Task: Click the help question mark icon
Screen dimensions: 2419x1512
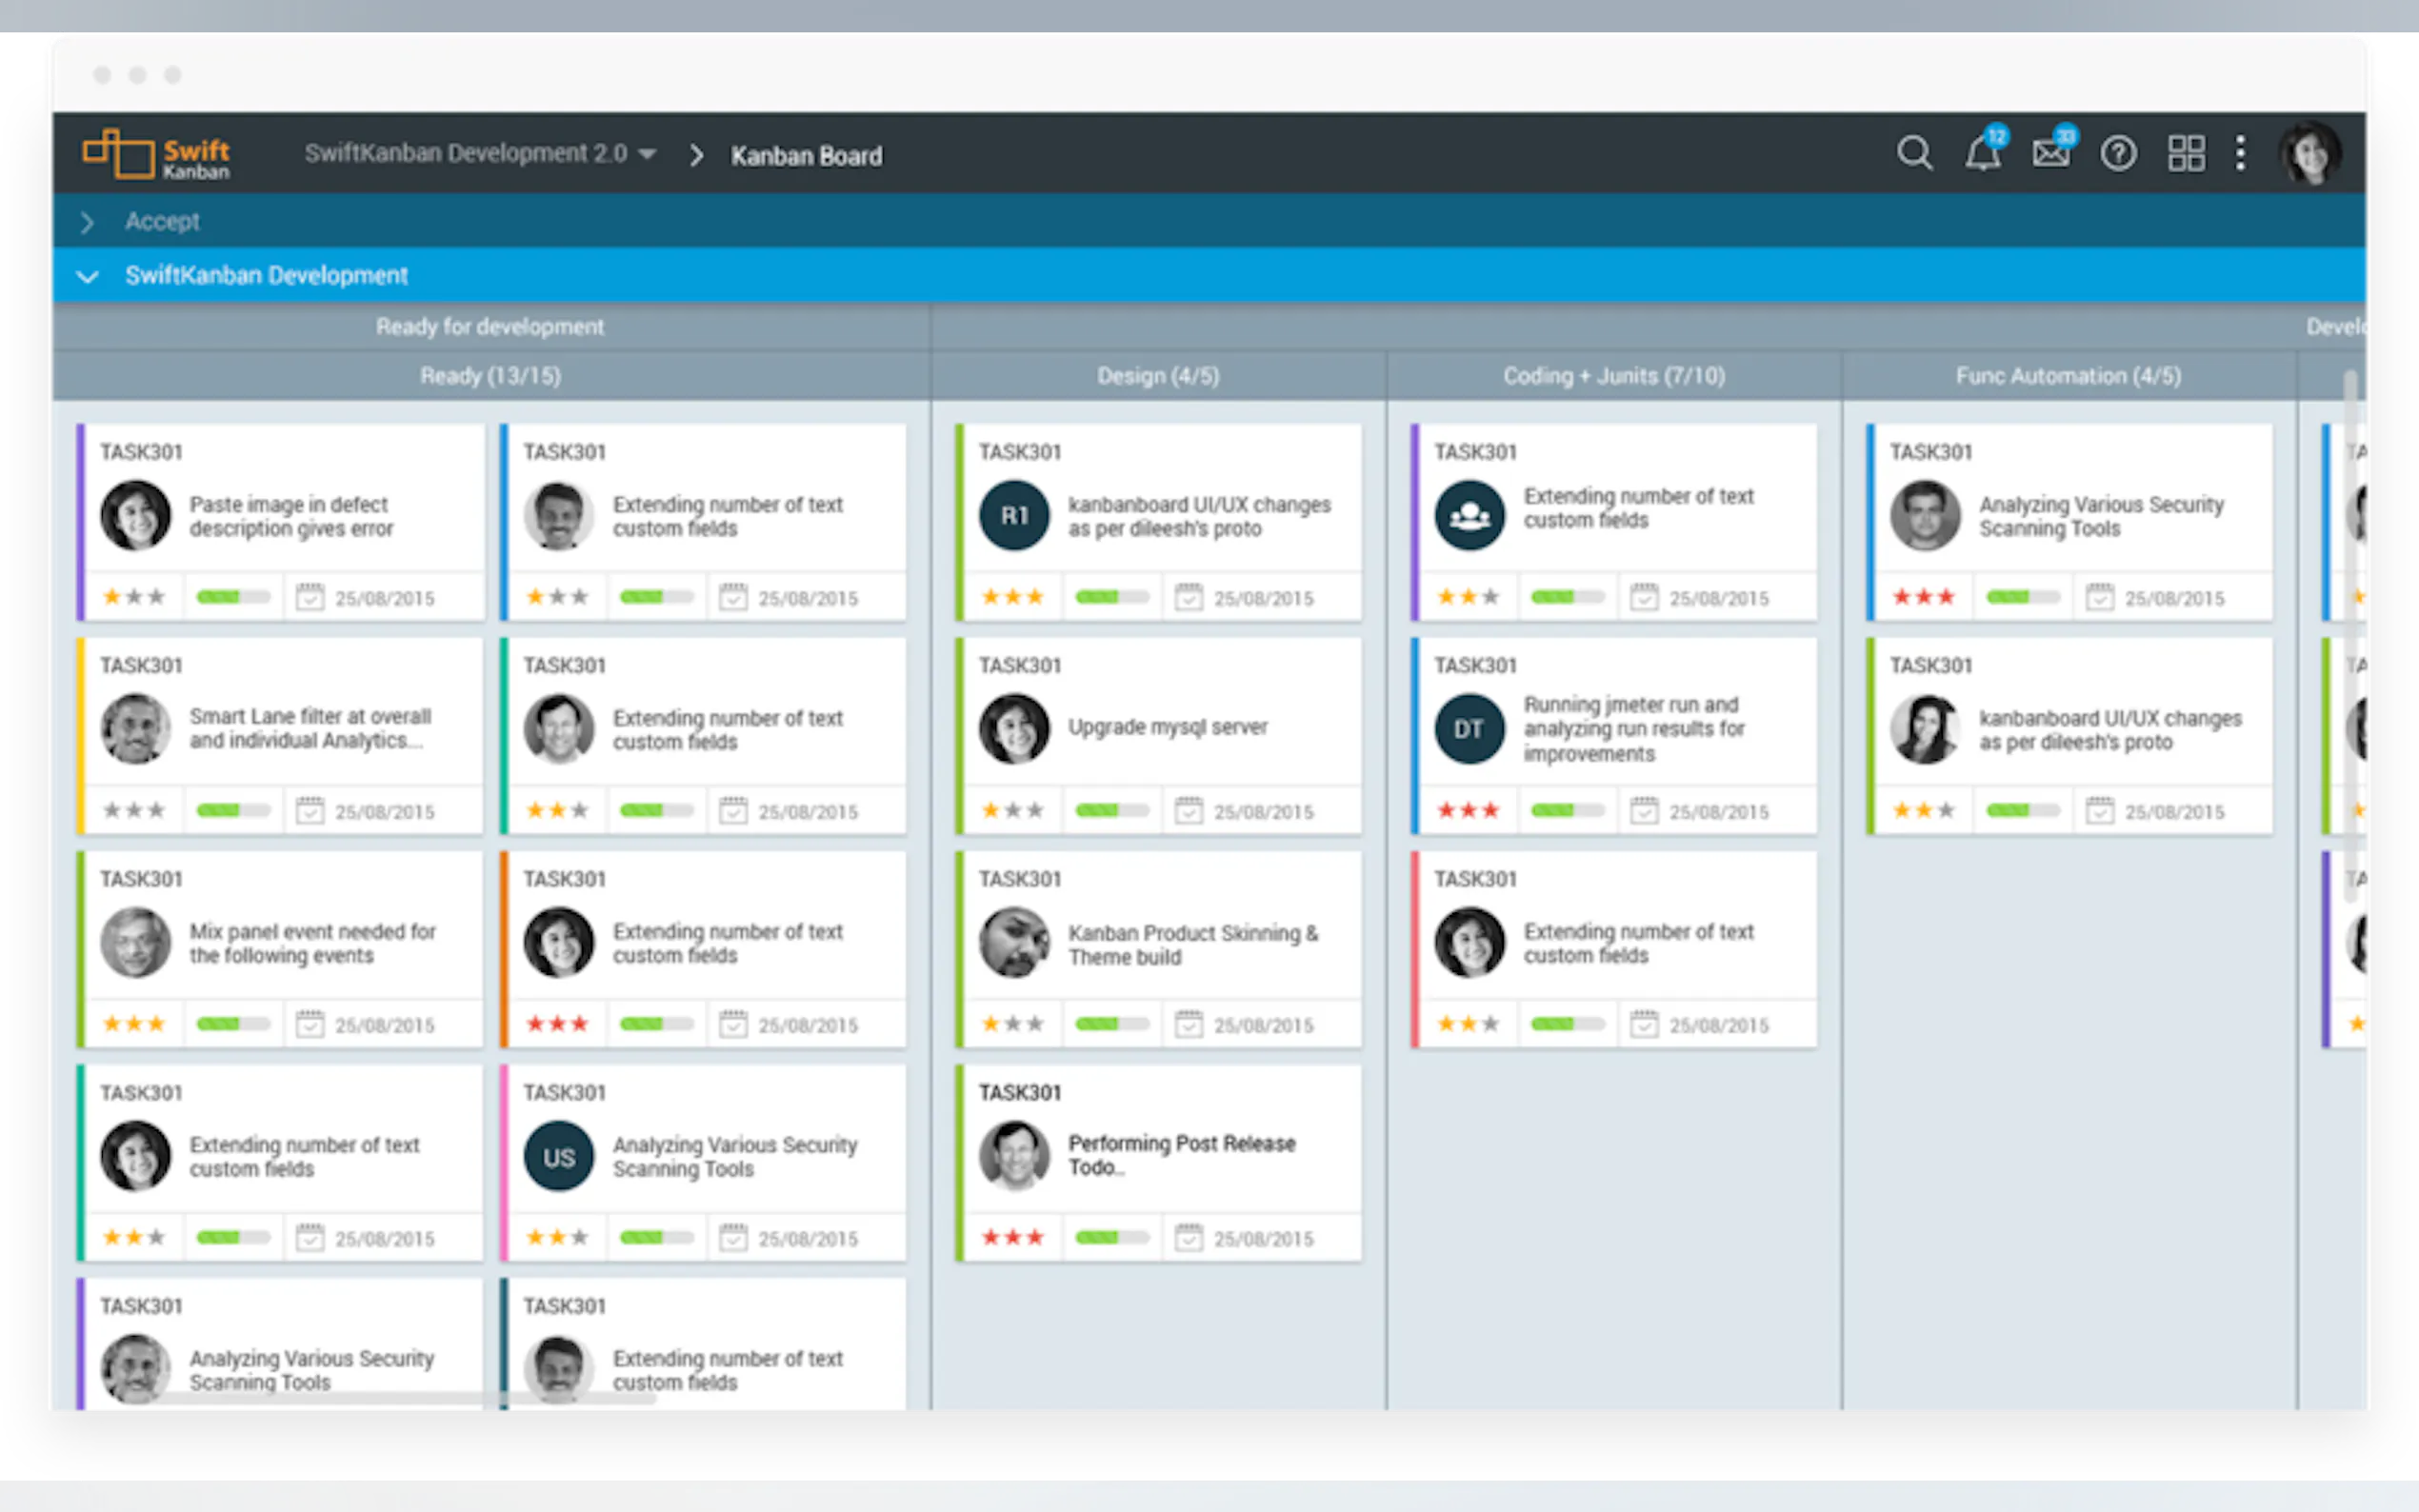Action: (2118, 154)
